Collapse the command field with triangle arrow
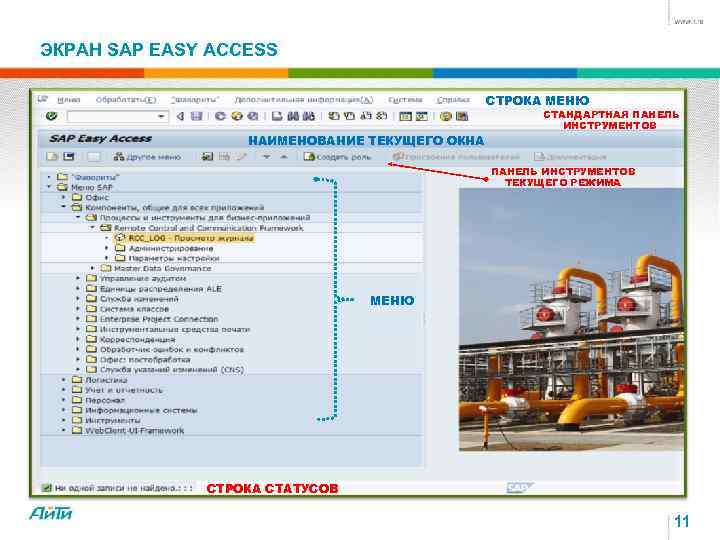Screen dimensions: 720x540 [x=180, y=116]
